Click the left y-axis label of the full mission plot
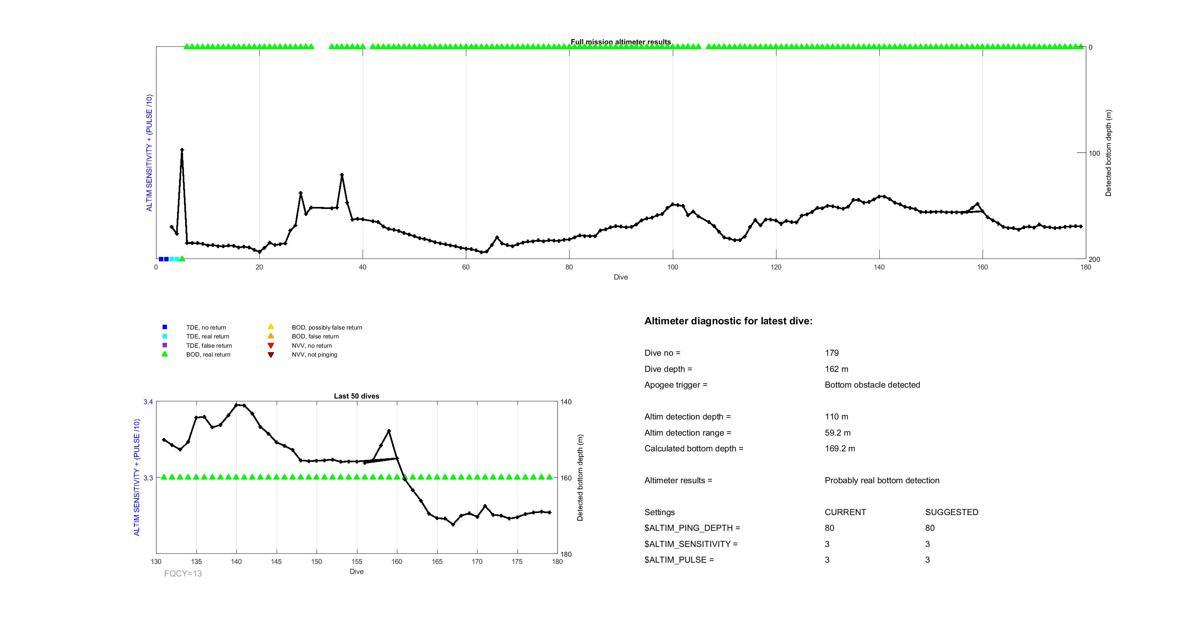The width and height of the screenshot is (1200, 622). coord(149,153)
